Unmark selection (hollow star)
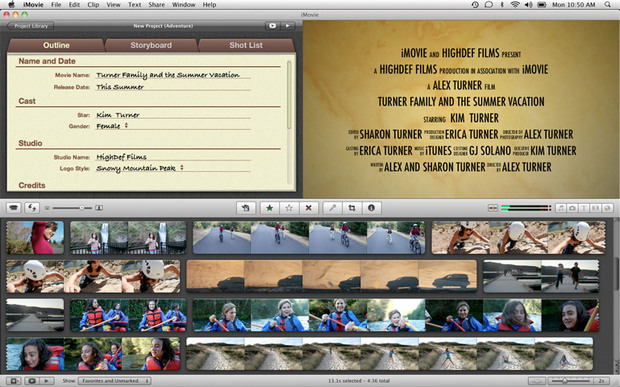Image resolution: width=620 pixels, height=387 pixels. [x=289, y=208]
